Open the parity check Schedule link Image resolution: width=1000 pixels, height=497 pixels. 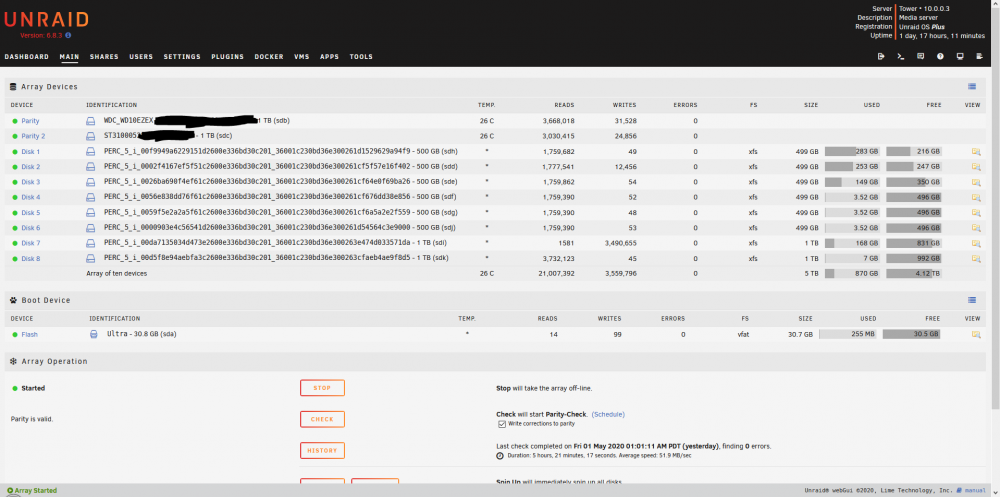pyautogui.click(x=608, y=414)
